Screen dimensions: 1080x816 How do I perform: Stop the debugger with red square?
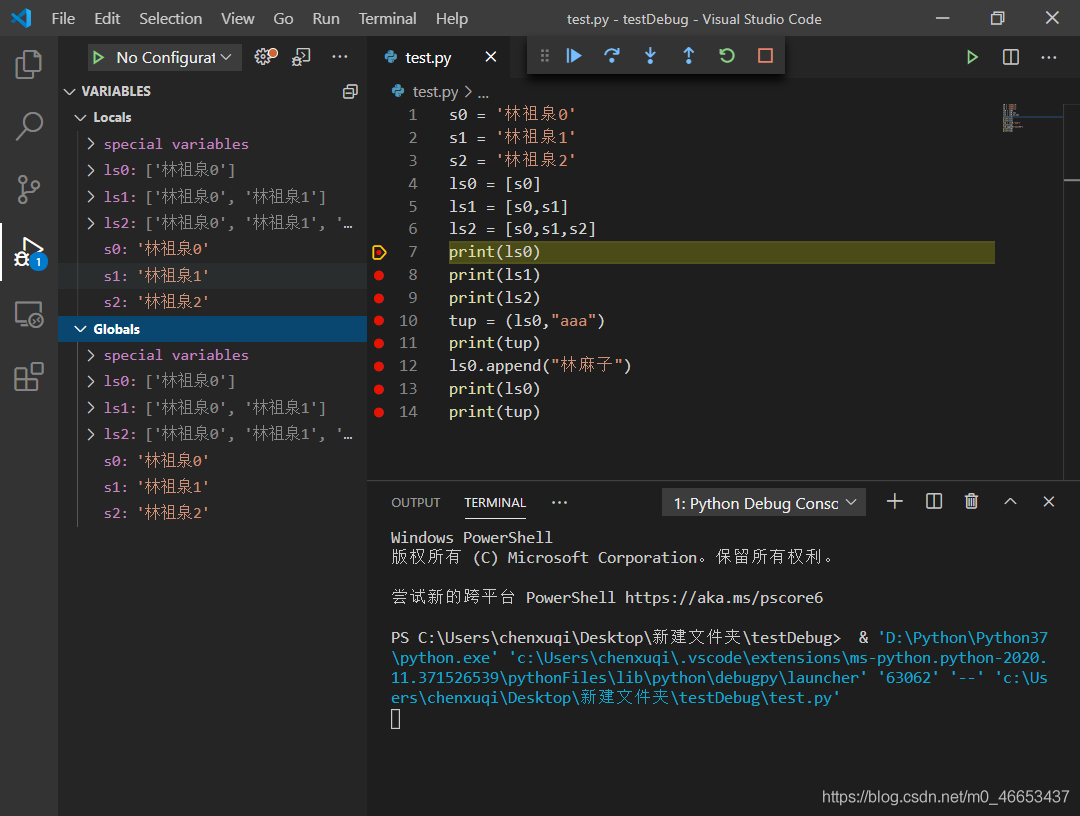[x=765, y=56]
